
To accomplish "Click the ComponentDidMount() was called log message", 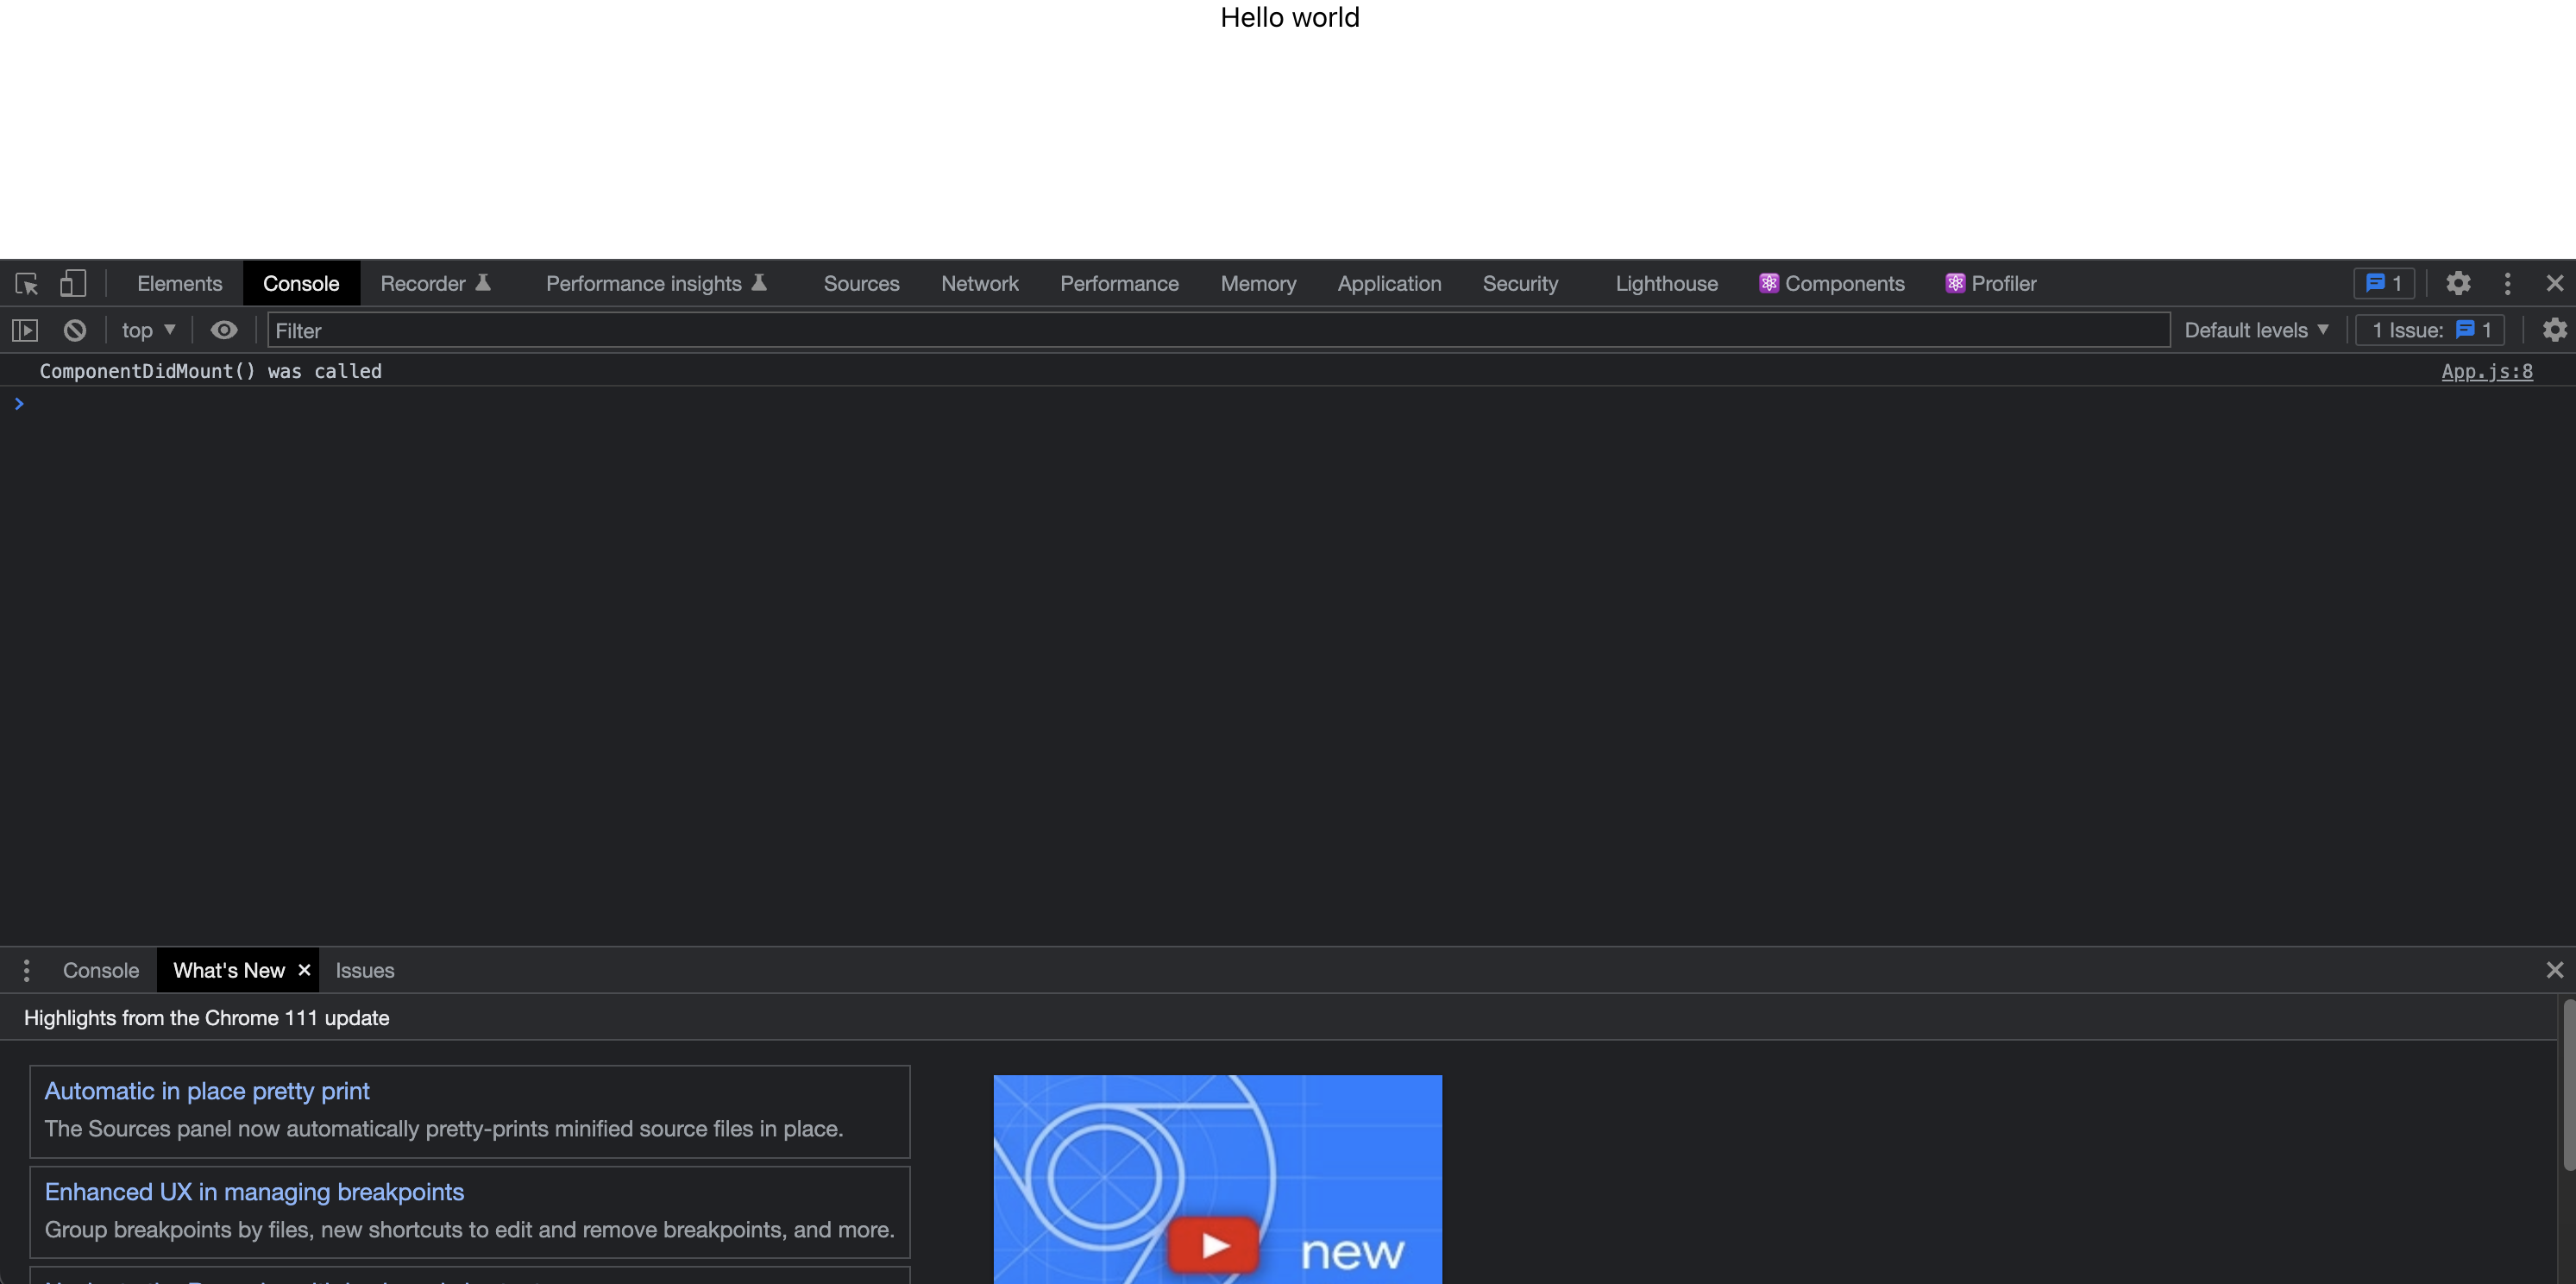I will (x=211, y=371).
